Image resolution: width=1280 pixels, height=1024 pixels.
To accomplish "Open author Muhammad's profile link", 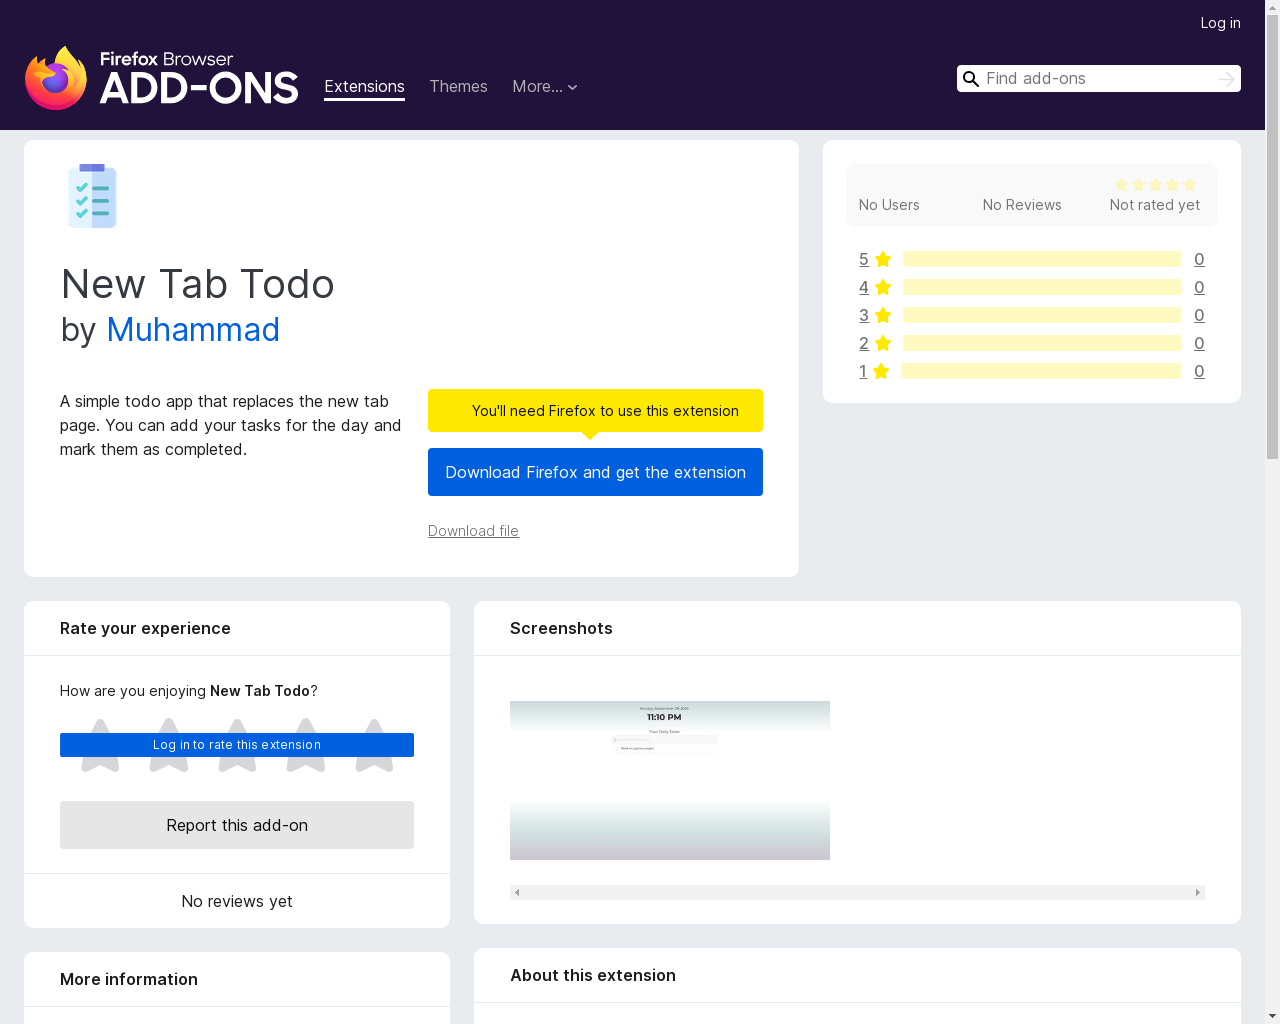I will [193, 330].
